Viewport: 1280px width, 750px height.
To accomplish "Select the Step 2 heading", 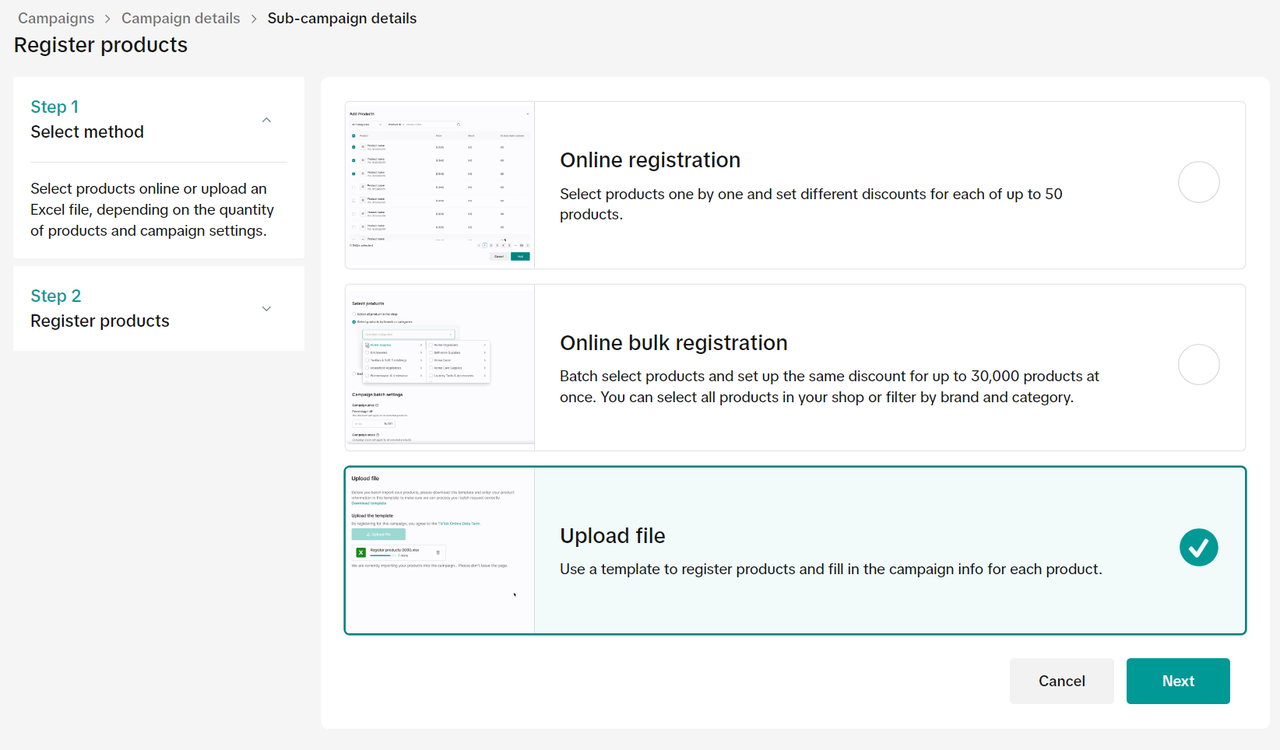I will point(56,296).
